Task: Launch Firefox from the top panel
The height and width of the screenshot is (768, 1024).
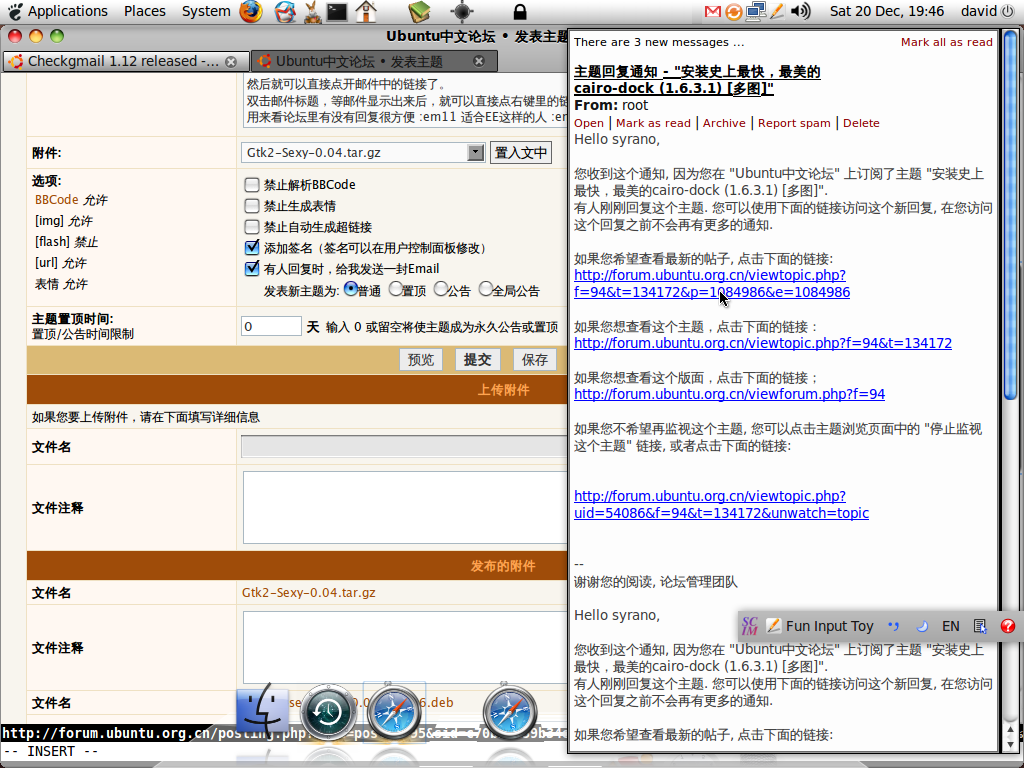Action: pyautogui.click(x=251, y=11)
